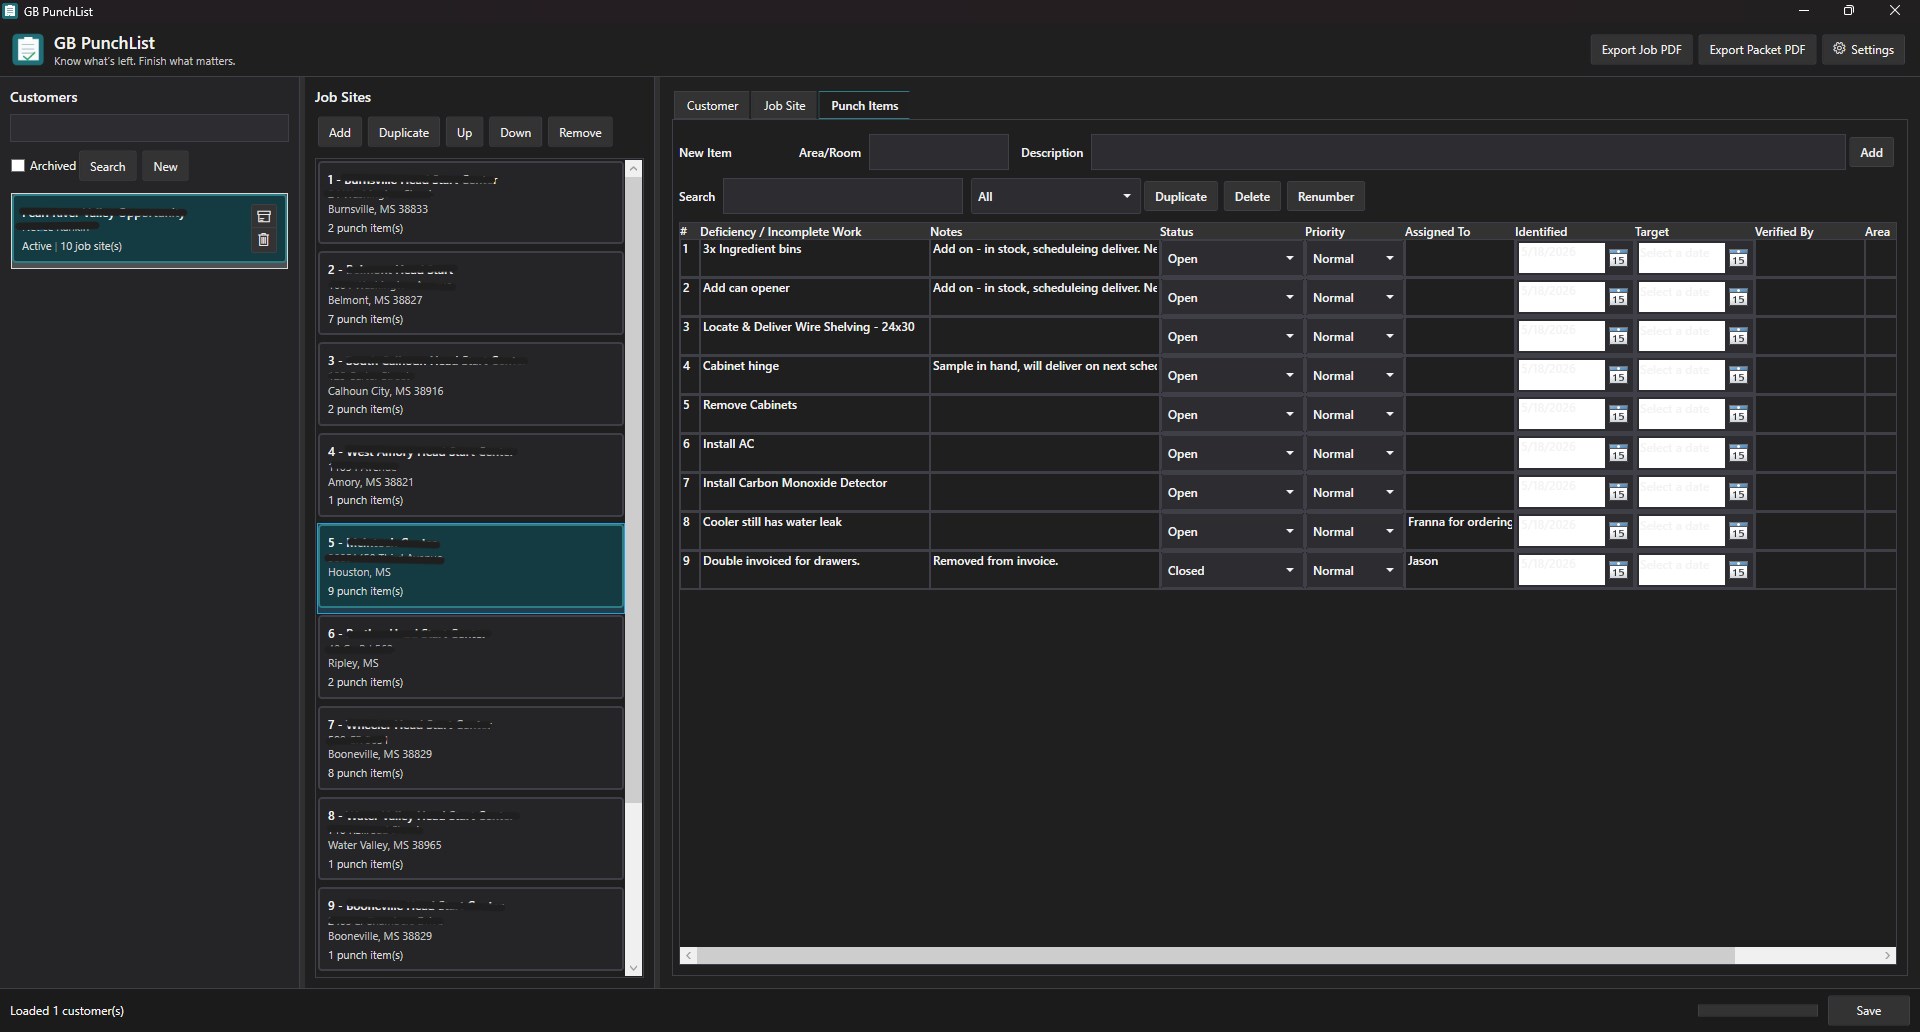Remove the selected job site
1920x1032 pixels.
point(580,132)
